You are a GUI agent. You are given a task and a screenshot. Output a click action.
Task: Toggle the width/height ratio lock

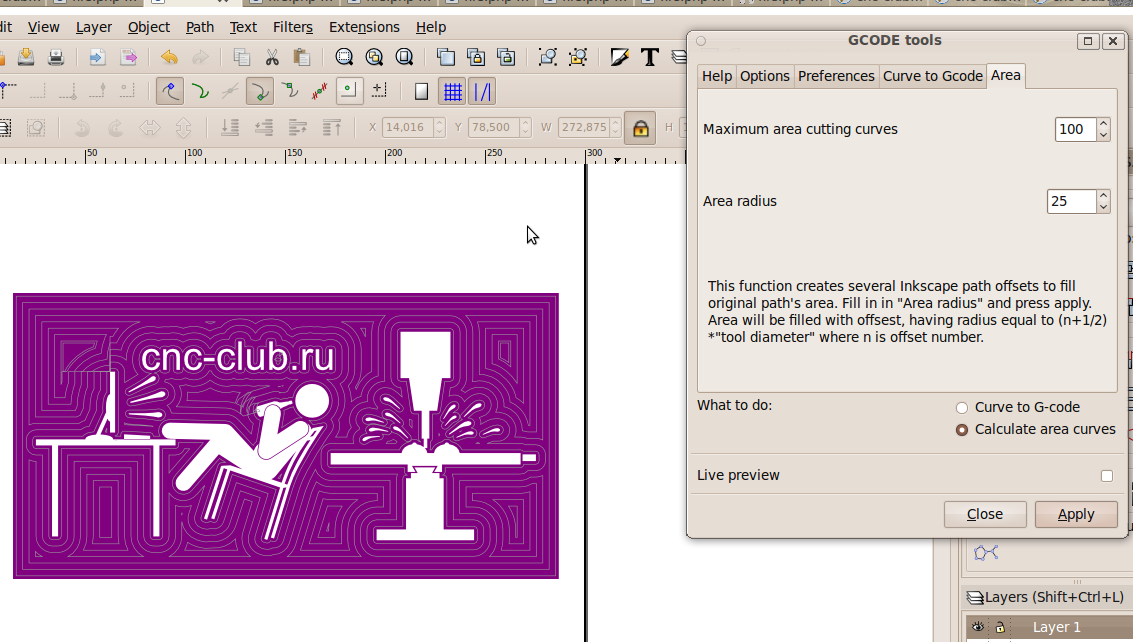pos(640,129)
